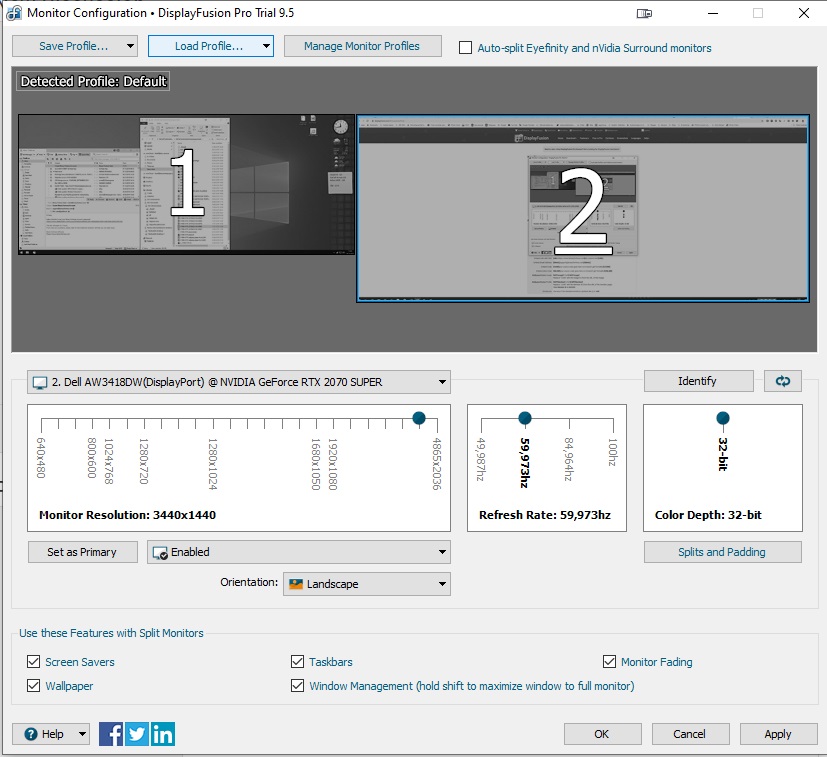
Task: Open the Save Profile dropdown
Action: pyautogui.click(x=74, y=46)
